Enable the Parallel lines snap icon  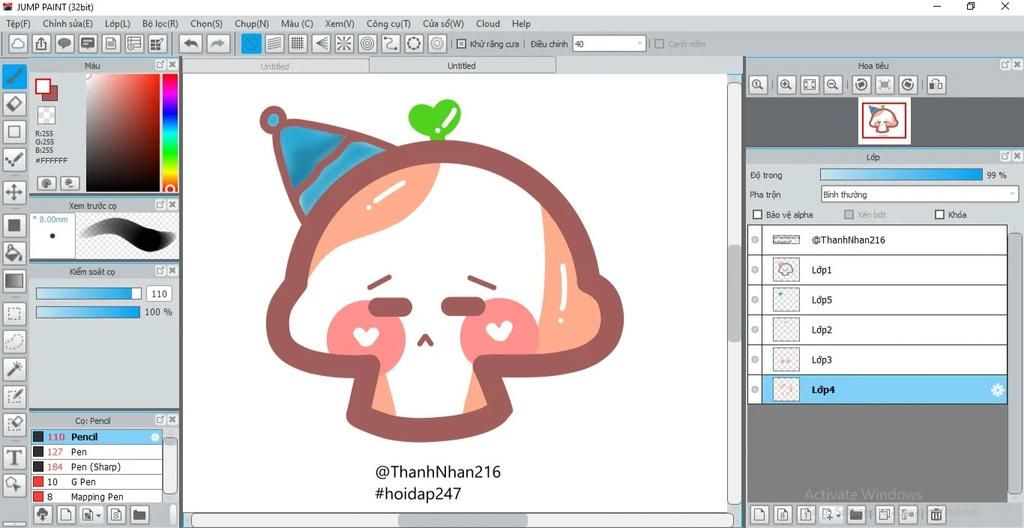pyautogui.click(x=275, y=44)
